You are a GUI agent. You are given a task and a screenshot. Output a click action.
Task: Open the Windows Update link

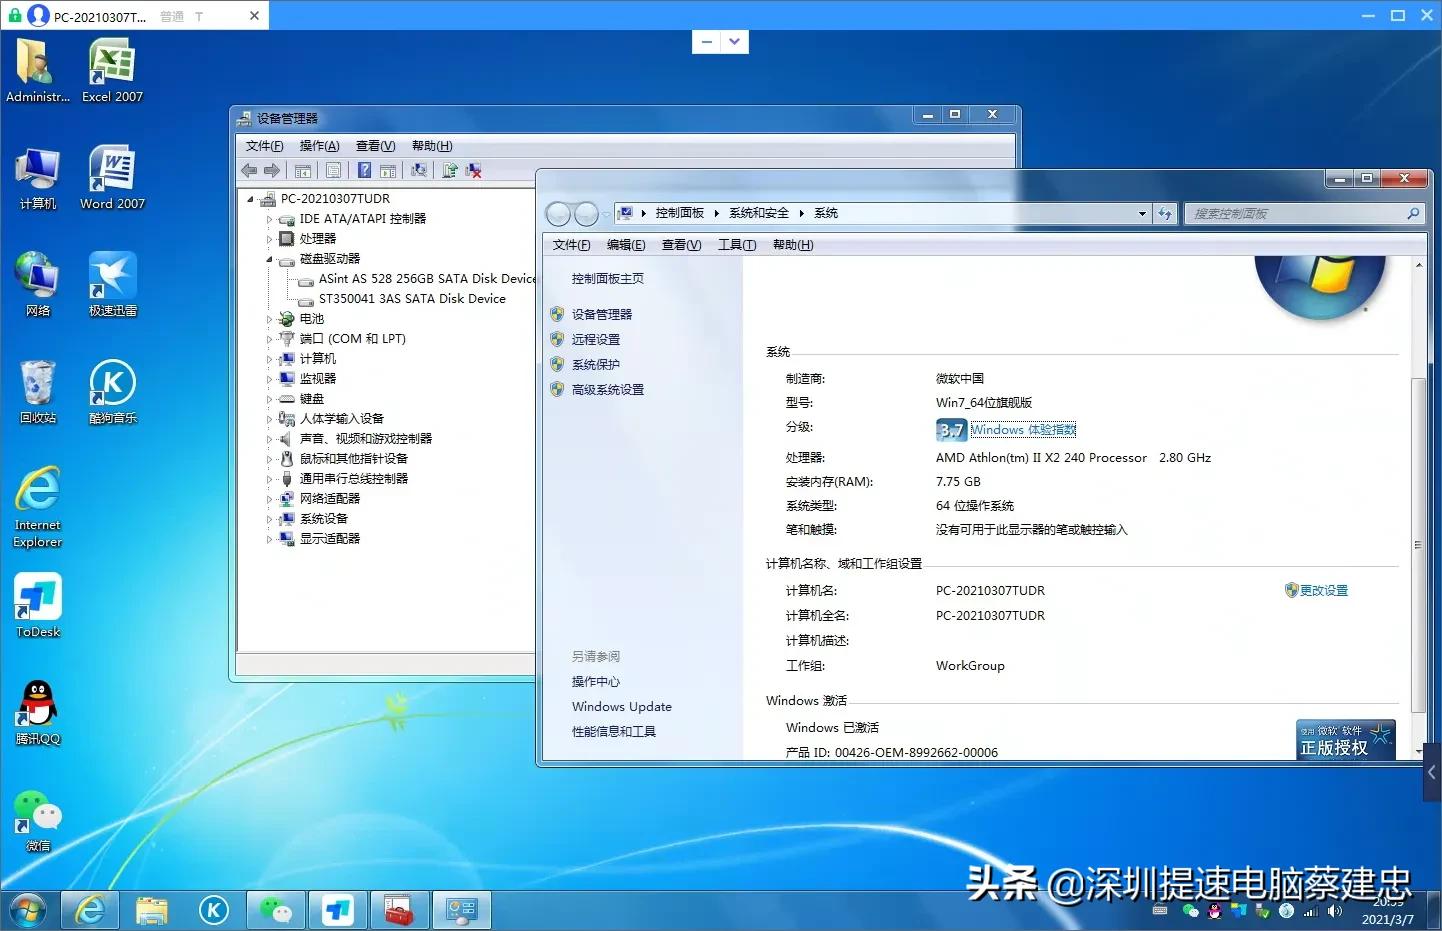click(622, 707)
